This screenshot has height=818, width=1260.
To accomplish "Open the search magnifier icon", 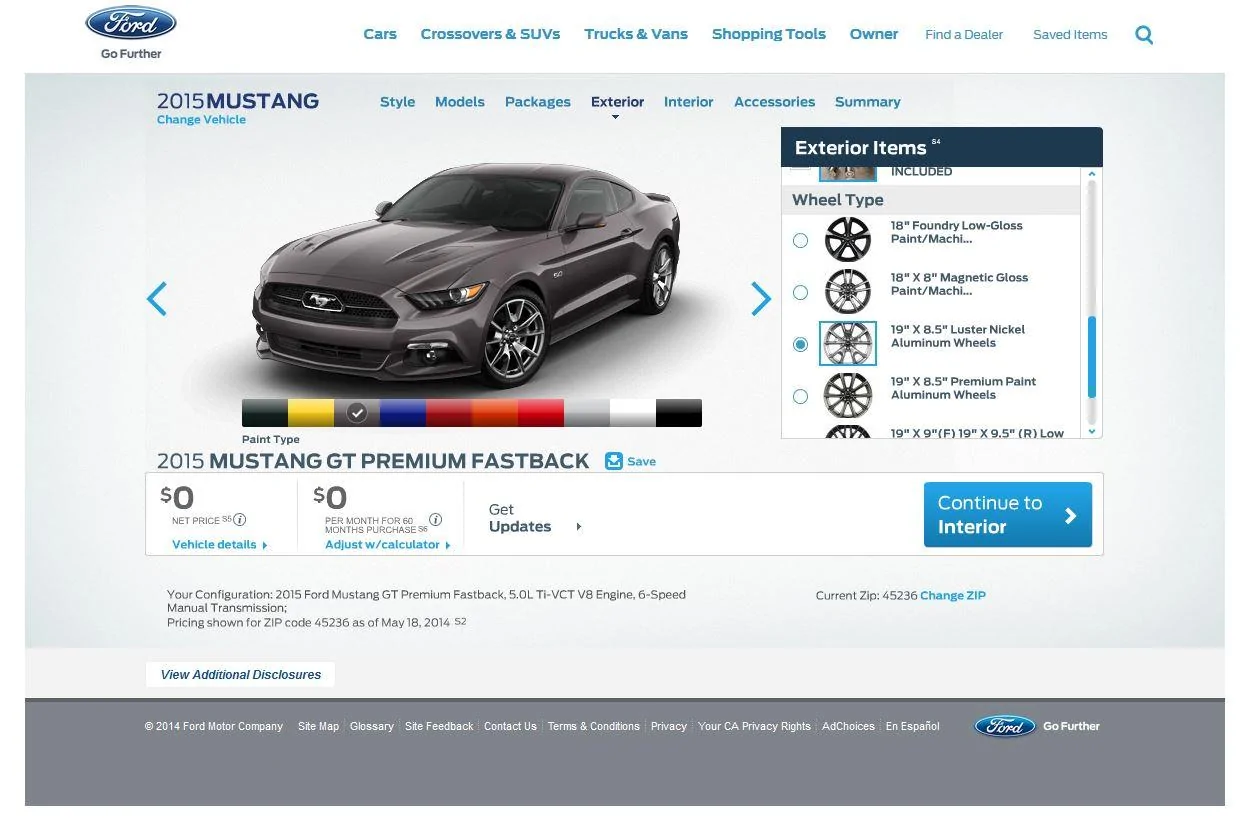I will click(1144, 35).
